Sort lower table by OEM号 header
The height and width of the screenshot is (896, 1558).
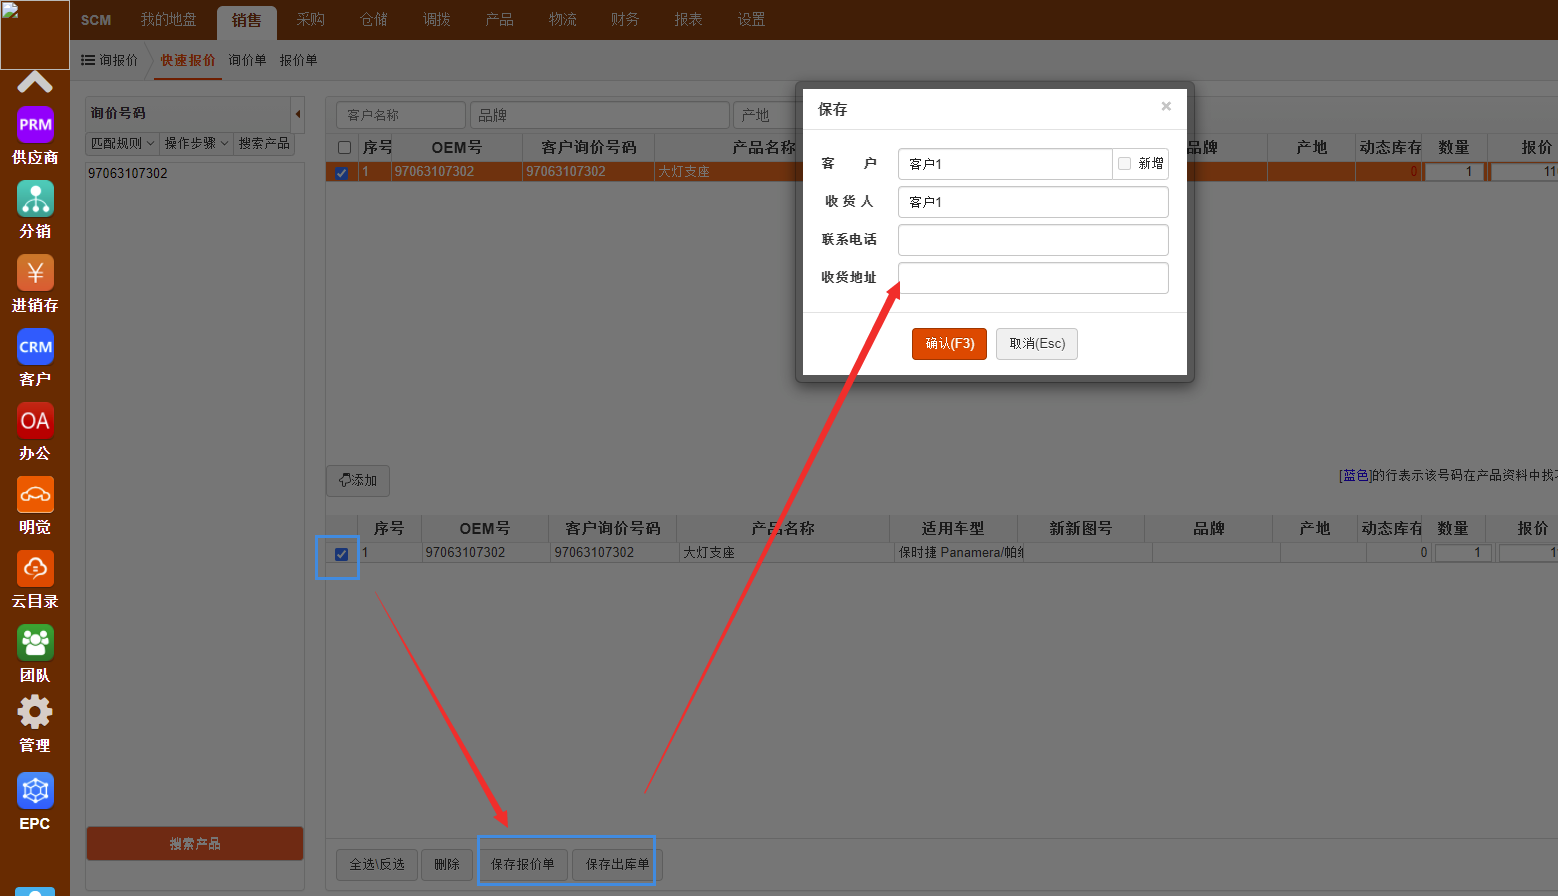(485, 528)
